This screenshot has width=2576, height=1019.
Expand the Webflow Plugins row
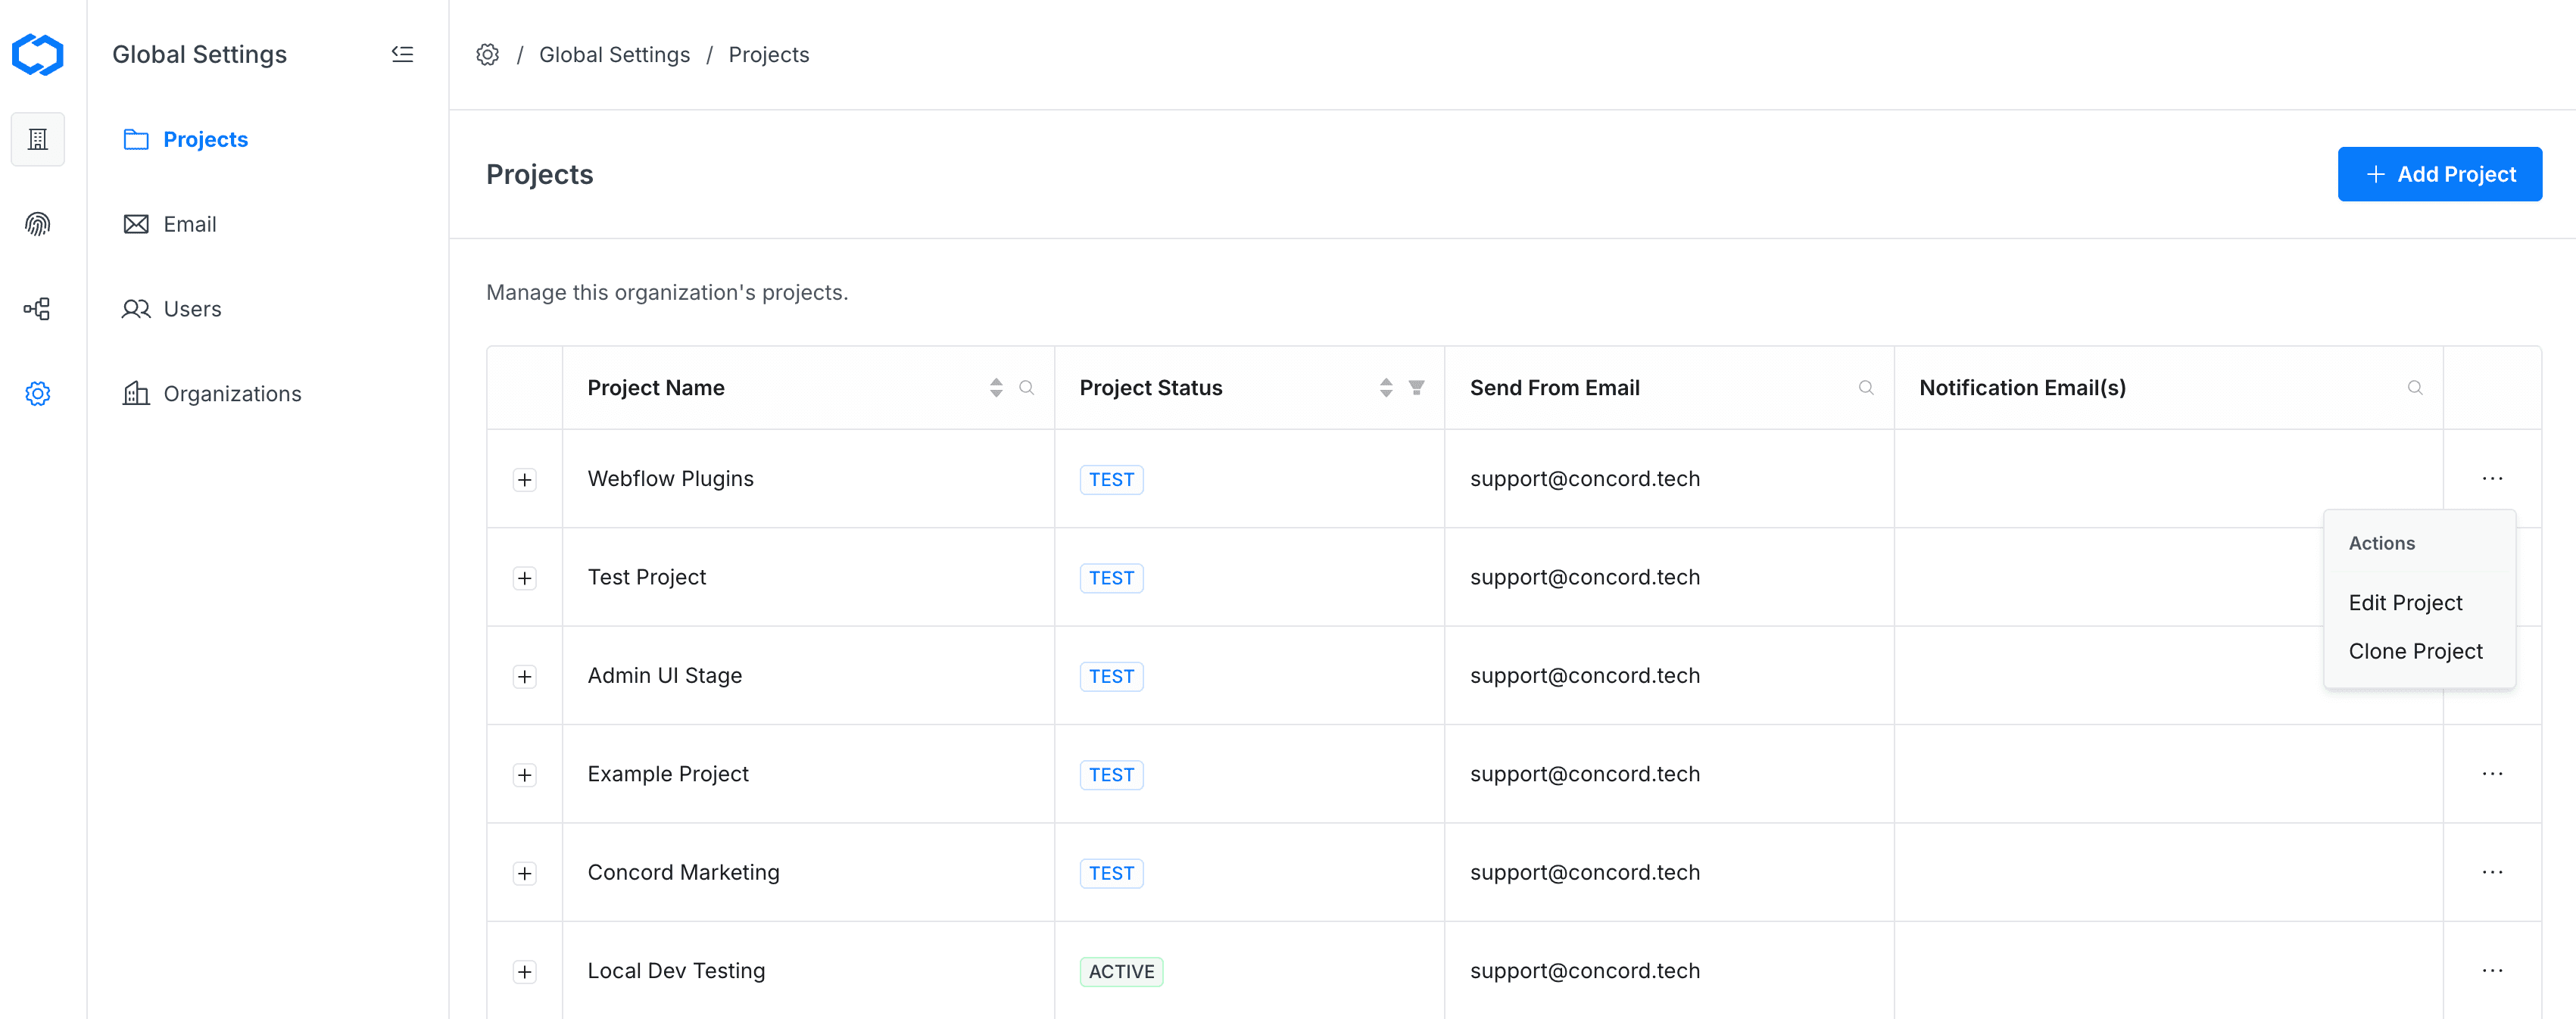(x=524, y=480)
